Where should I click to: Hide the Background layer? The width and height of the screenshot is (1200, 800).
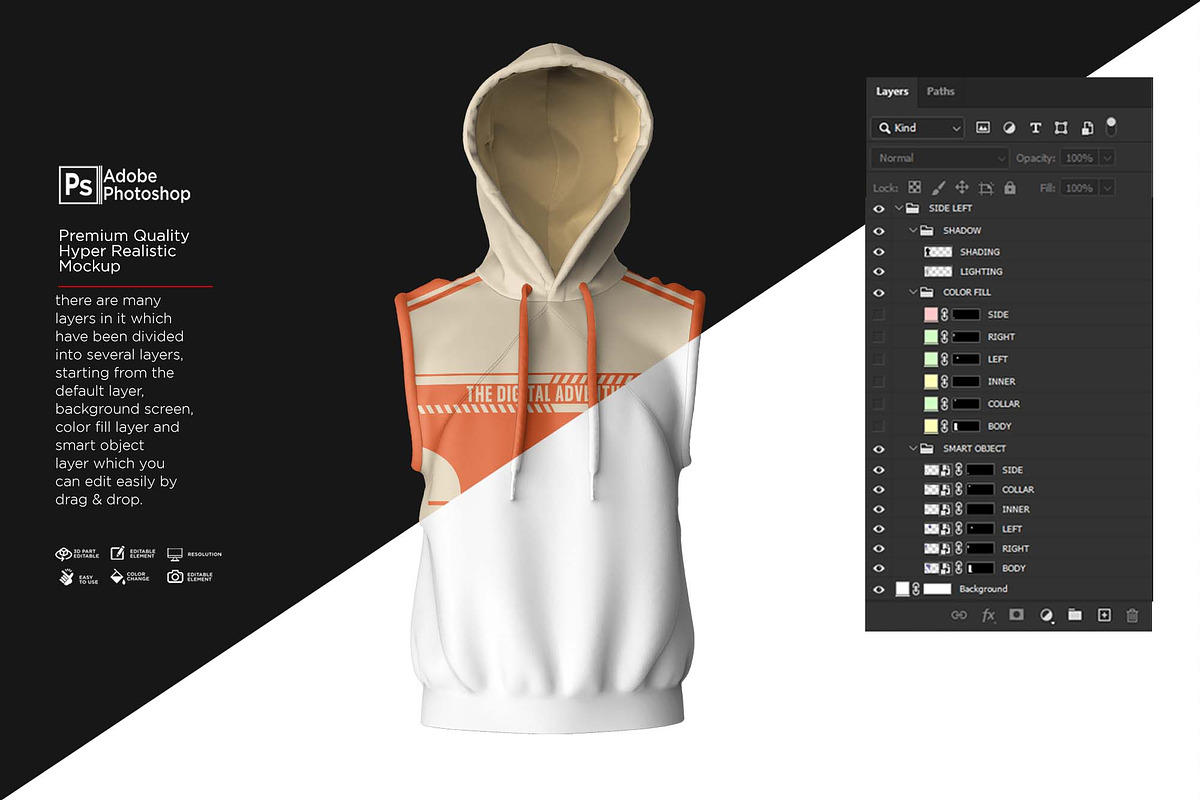tap(879, 589)
